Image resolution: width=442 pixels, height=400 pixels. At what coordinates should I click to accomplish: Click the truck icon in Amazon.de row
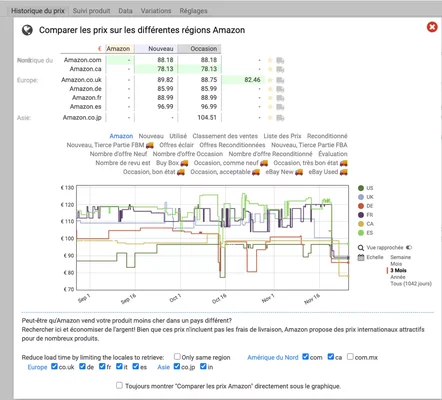(280, 89)
